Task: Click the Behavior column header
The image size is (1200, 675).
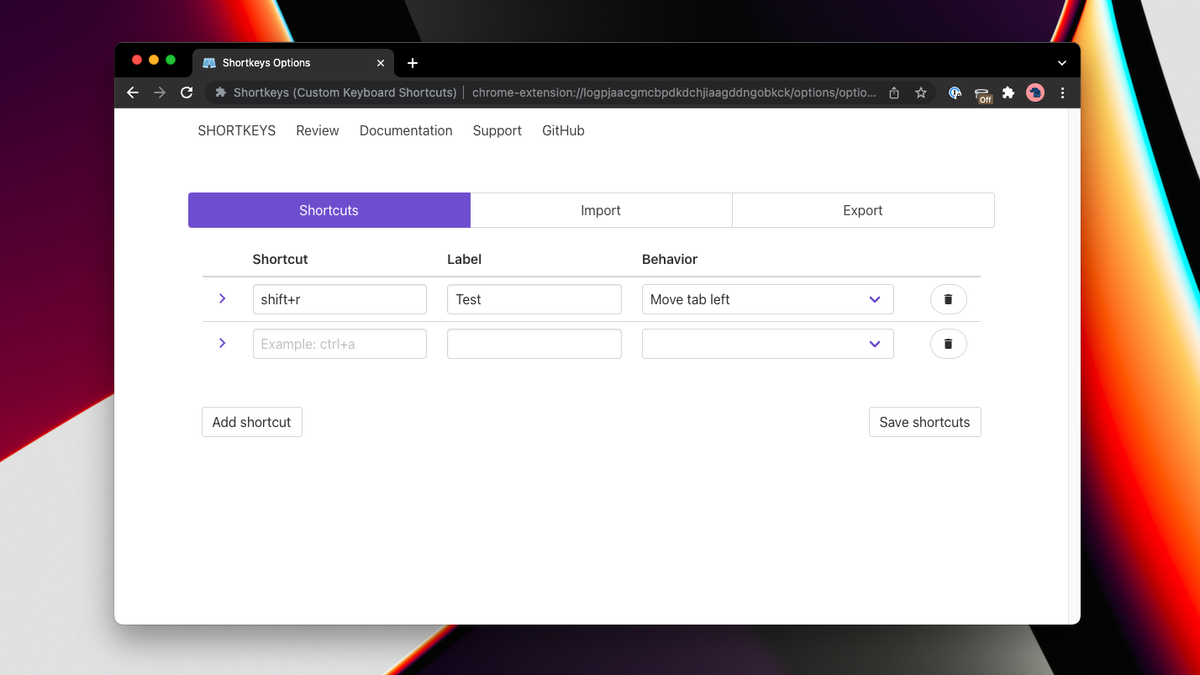Action: click(670, 259)
